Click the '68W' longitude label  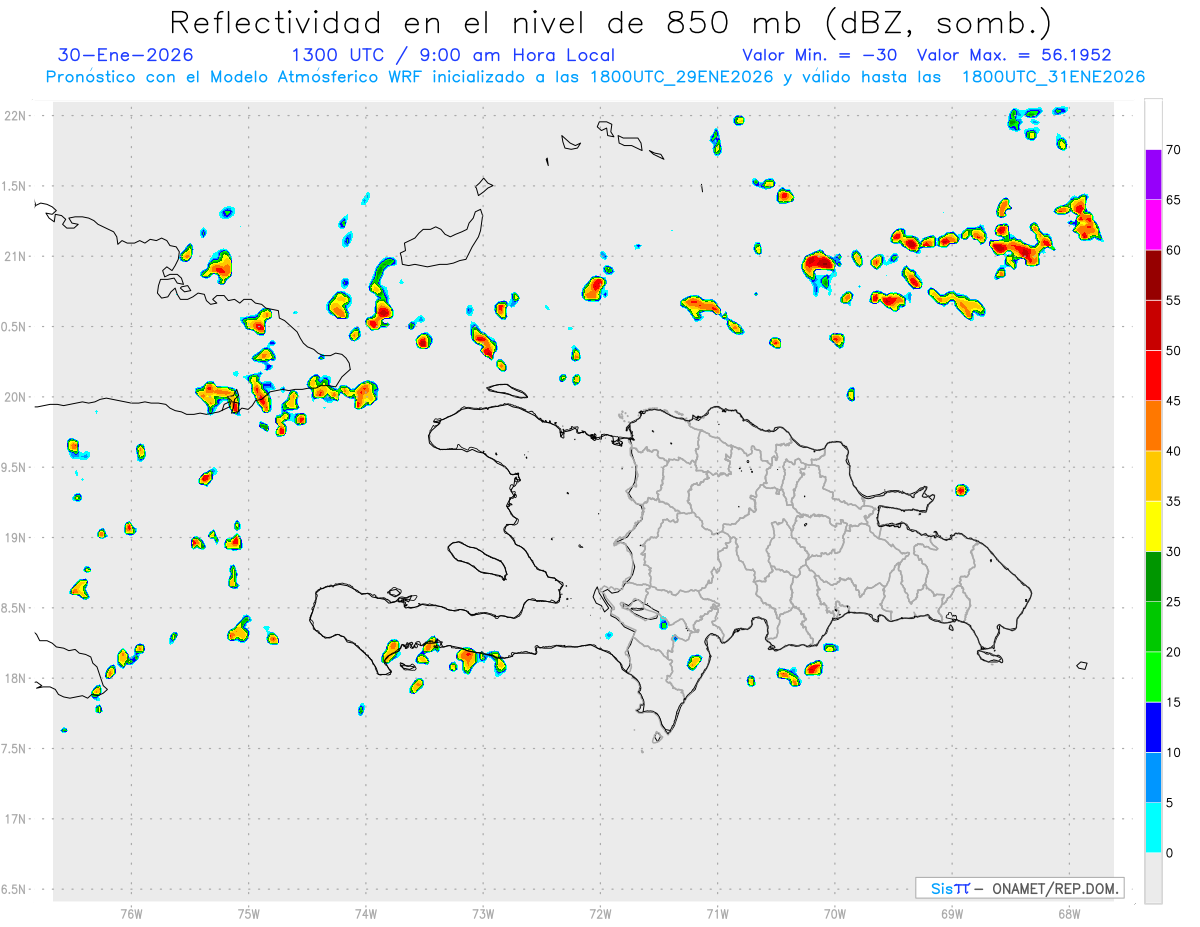coord(1069,913)
